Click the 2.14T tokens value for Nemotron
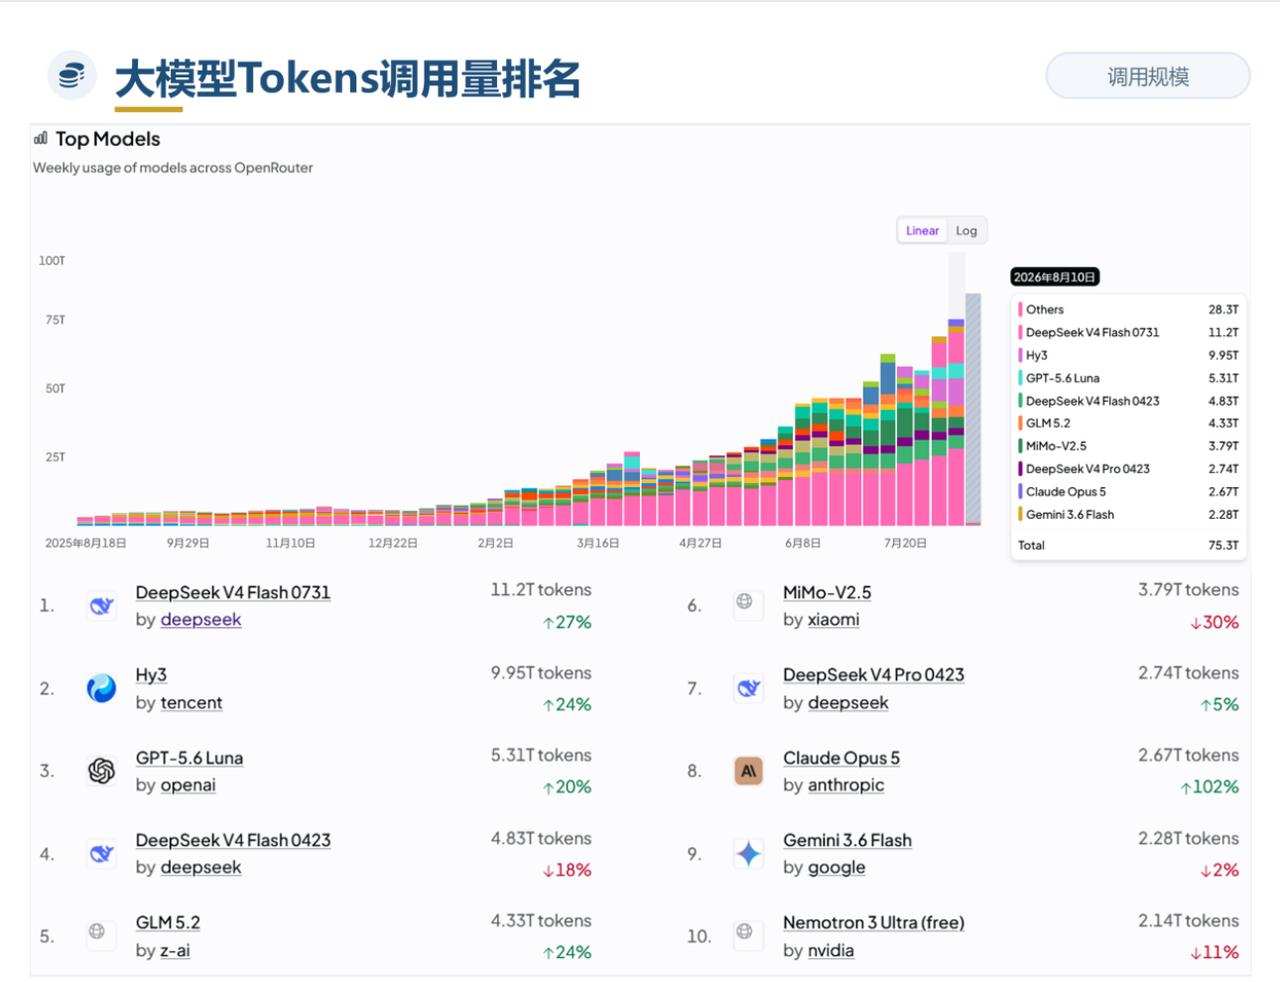This screenshot has height=982, width=1280. [1188, 920]
